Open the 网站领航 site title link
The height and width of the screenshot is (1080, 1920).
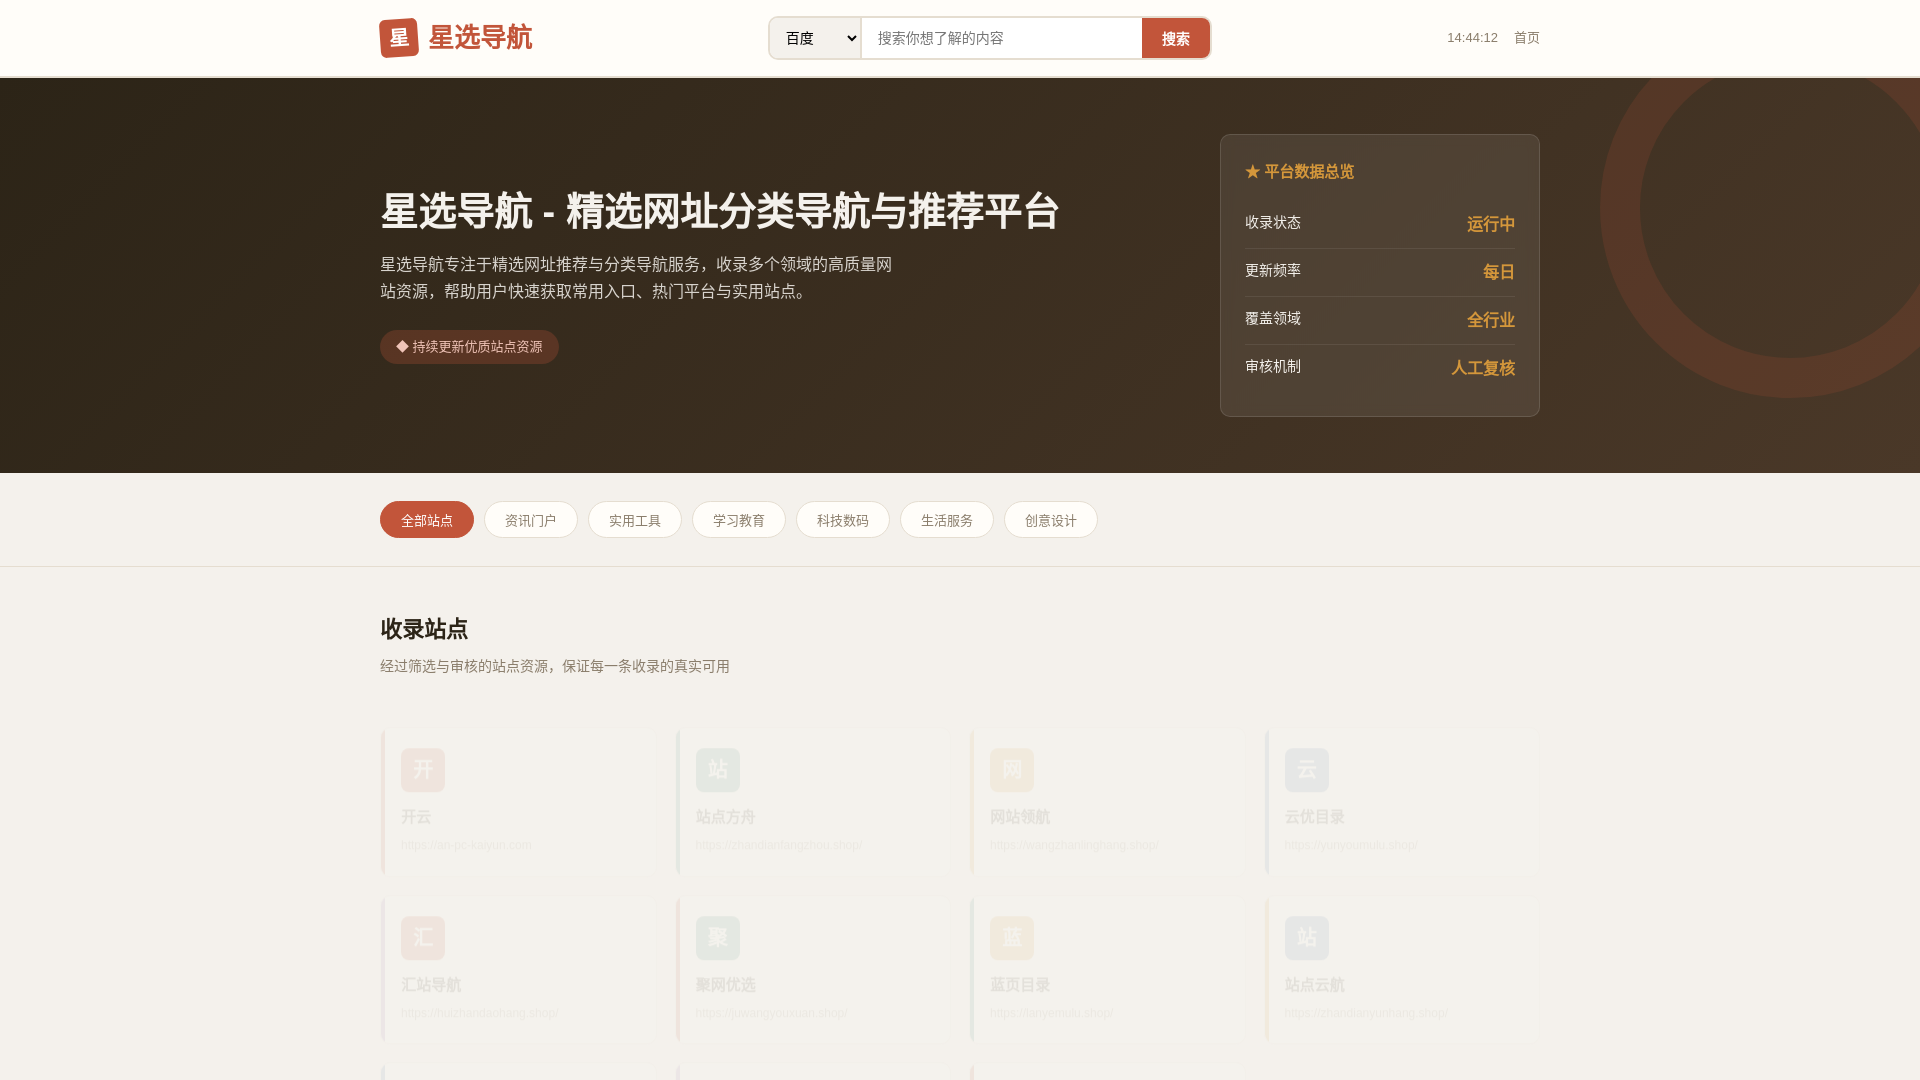[x=1020, y=817]
